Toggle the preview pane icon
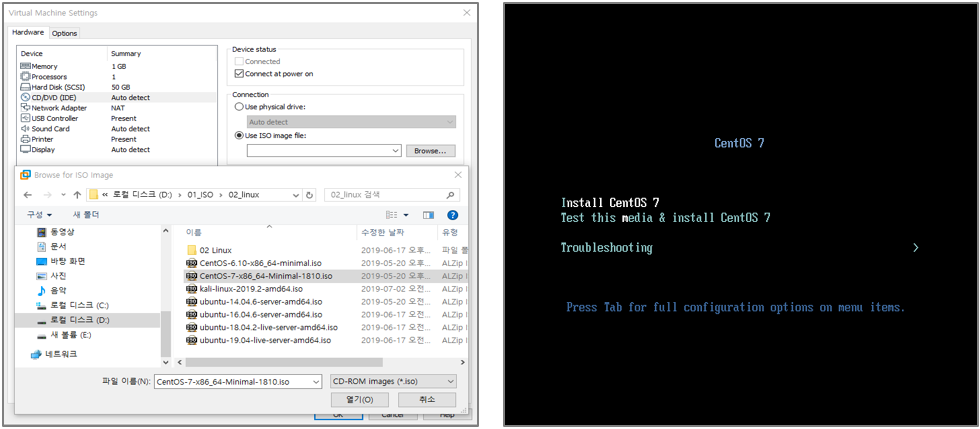This screenshot has height=429, width=980. click(428, 214)
